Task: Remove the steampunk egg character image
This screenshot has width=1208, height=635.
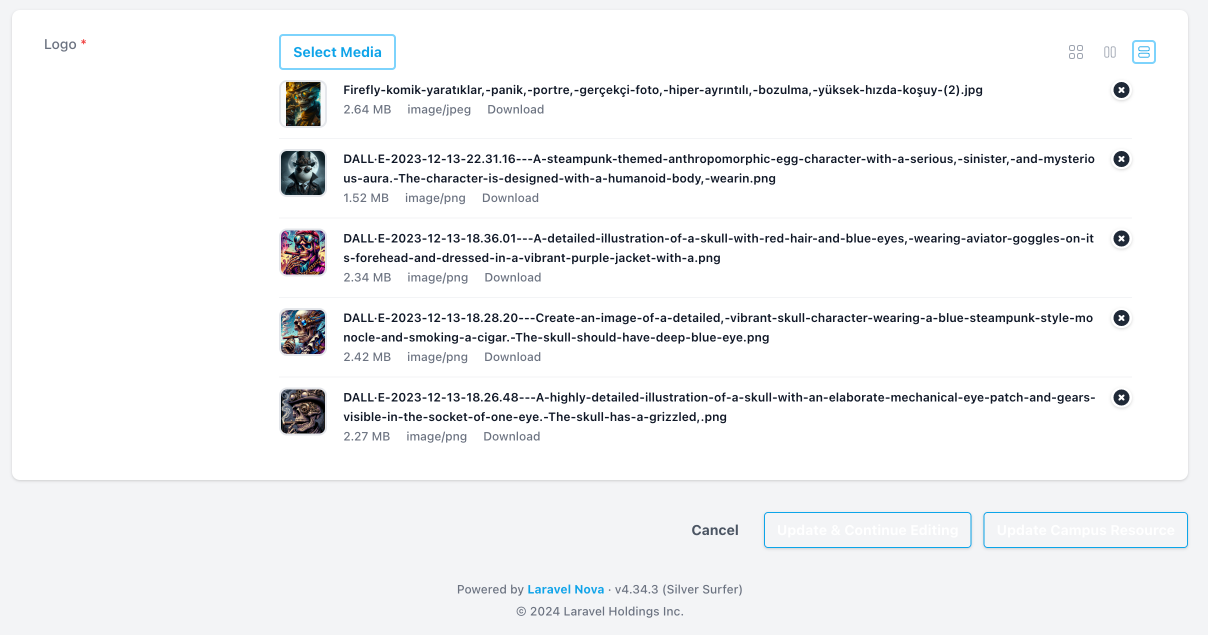Action: point(1121,159)
